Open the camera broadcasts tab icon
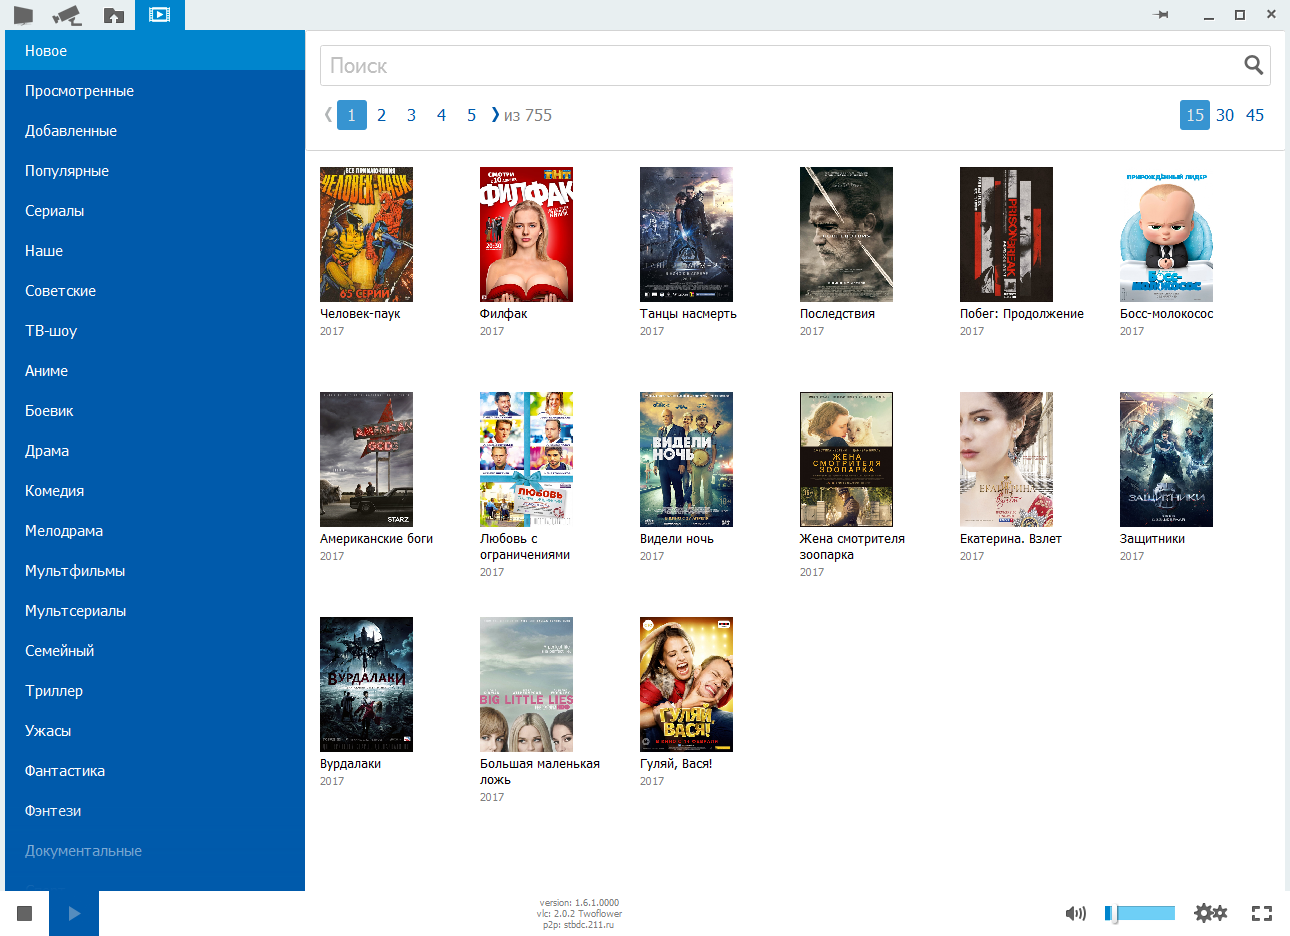 pos(68,15)
